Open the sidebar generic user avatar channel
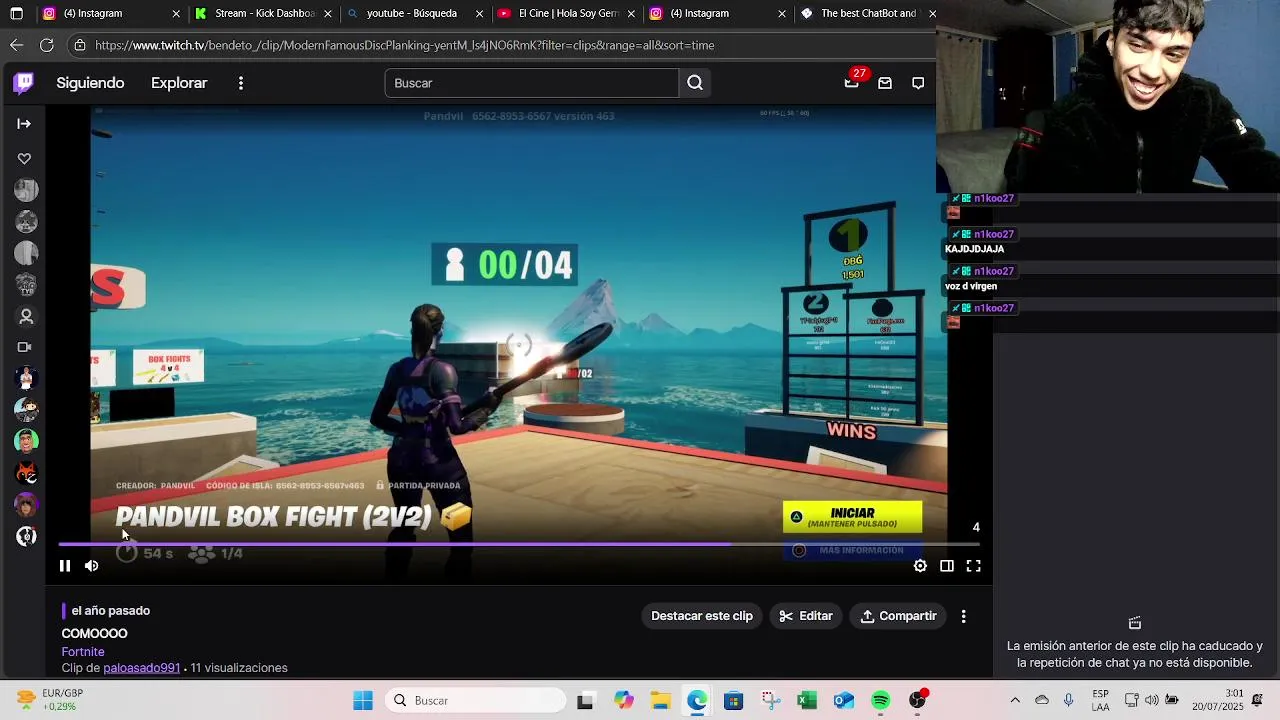The image size is (1280, 720). click(26, 316)
